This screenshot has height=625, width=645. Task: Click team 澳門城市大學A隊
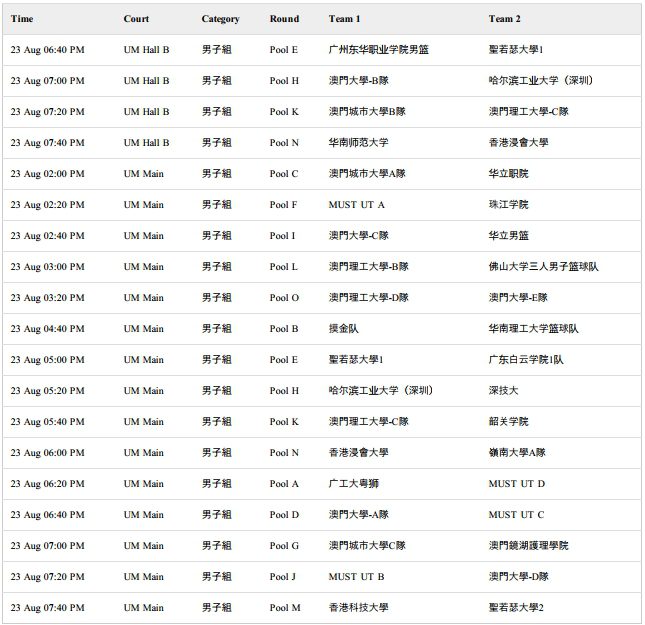(x=367, y=174)
